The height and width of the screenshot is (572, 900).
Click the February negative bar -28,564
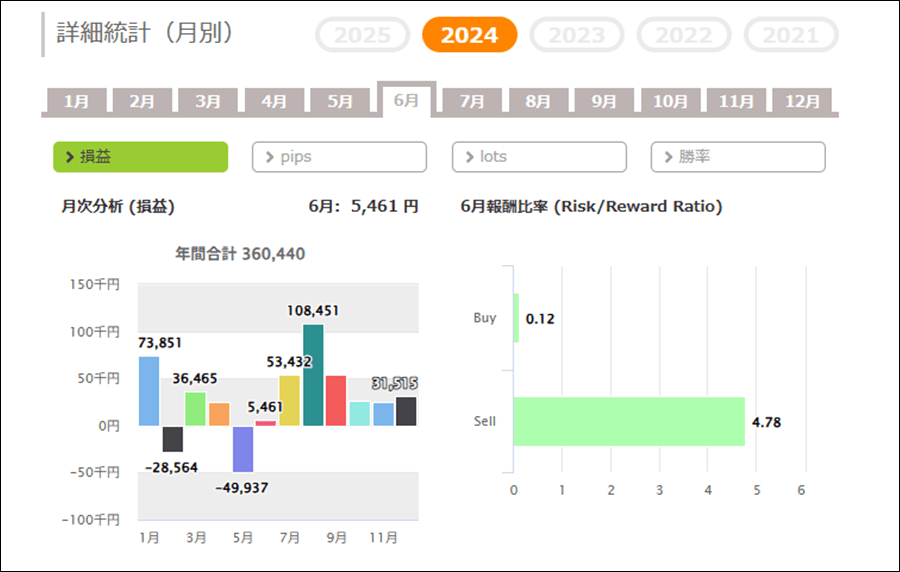(x=173, y=439)
